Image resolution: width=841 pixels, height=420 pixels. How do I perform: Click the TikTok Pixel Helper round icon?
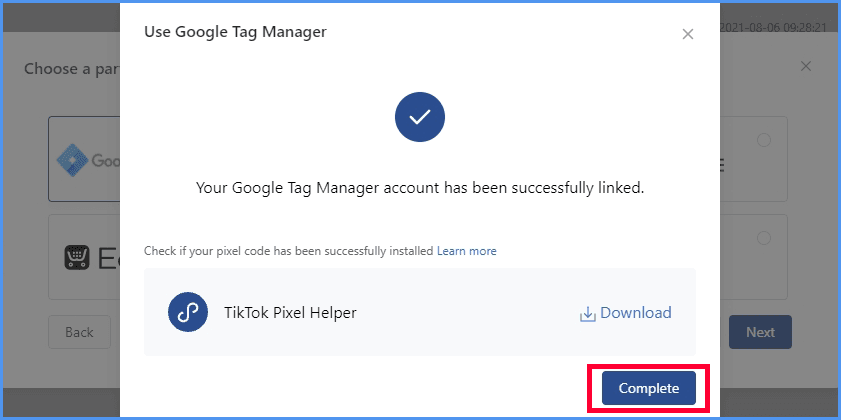[x=187, y=312]
